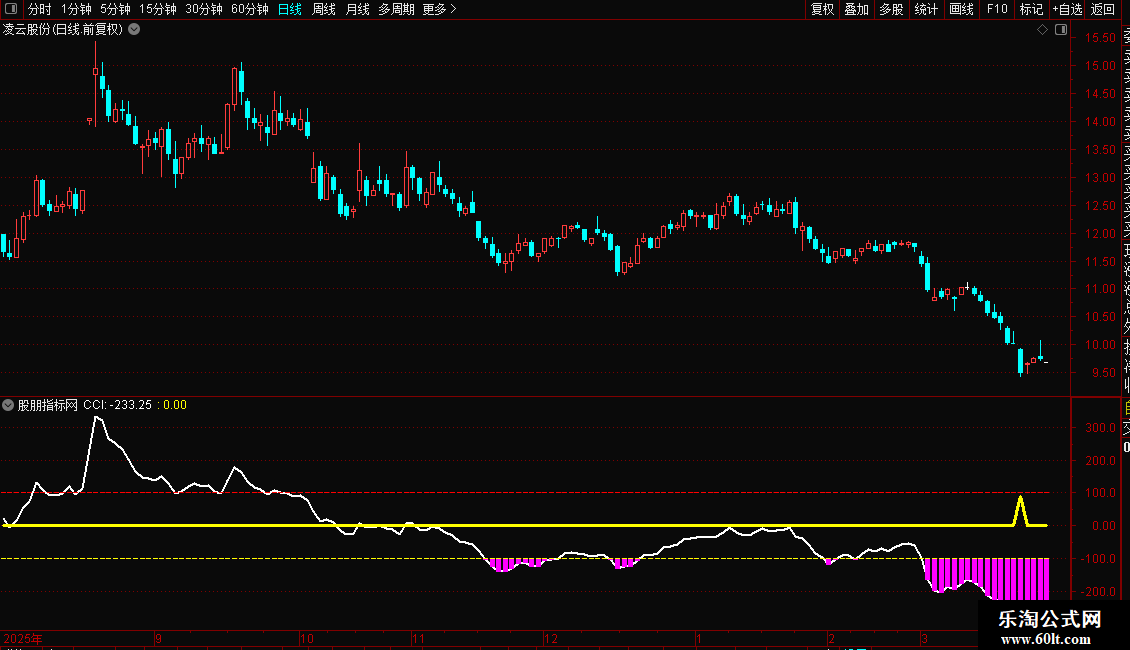Click the 13.00 price axis label
This screenshot has height=650, width=1130.
1100,178
